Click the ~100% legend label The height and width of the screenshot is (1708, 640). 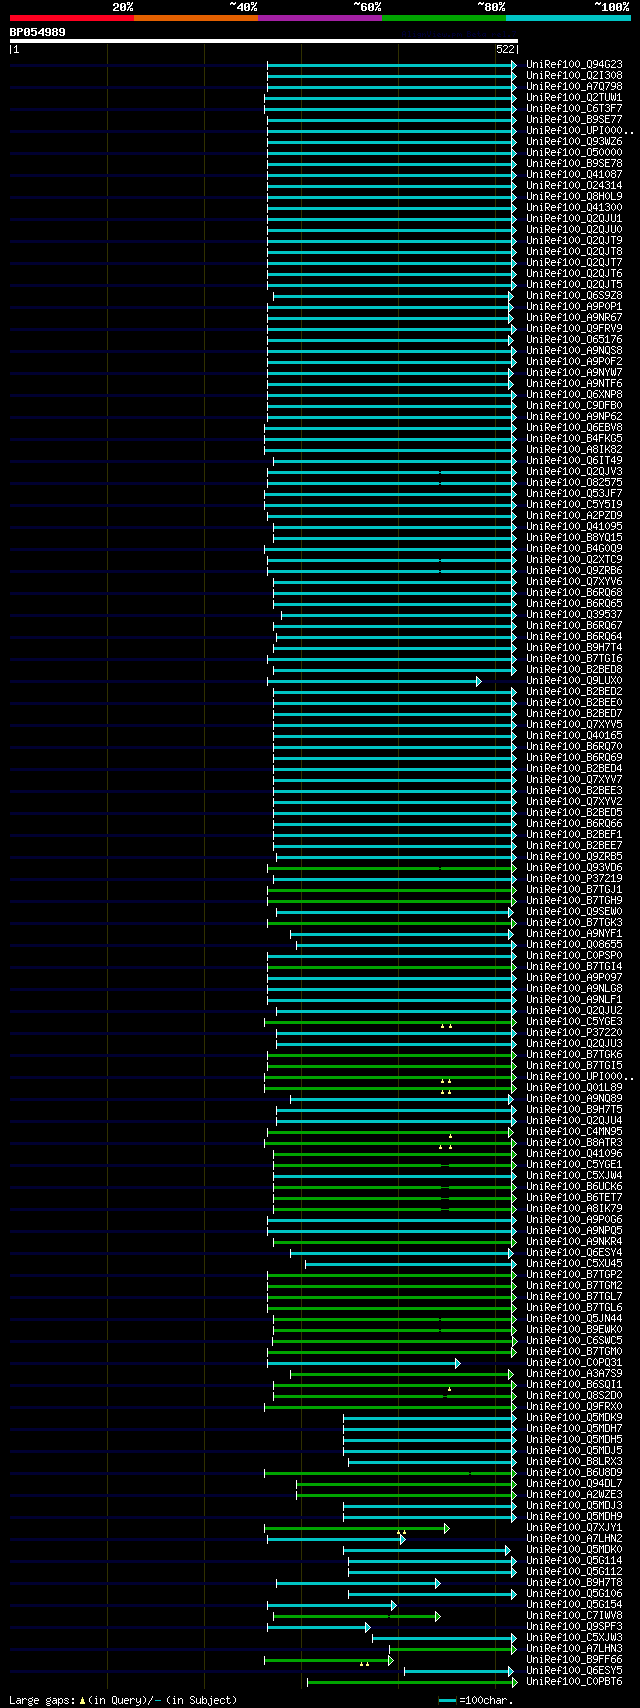point(612,6)
